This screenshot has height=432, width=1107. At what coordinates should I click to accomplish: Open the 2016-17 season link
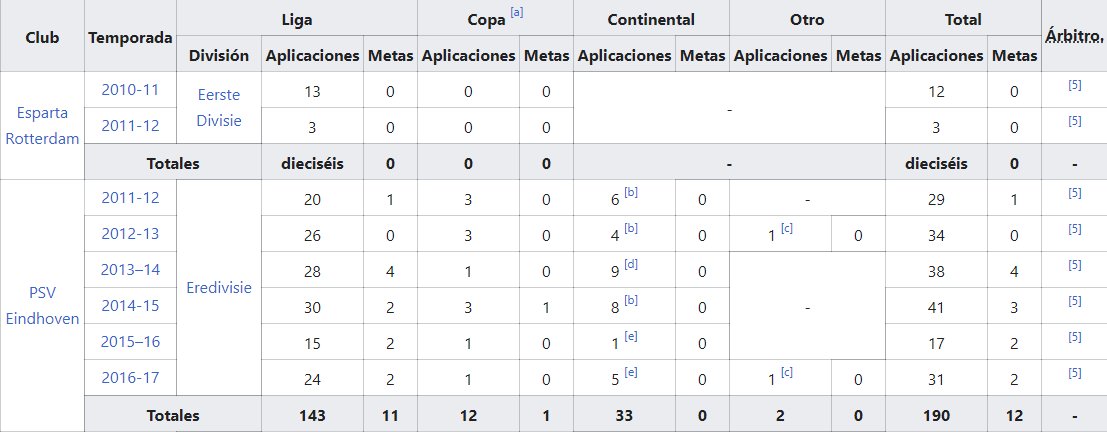pyautogui.click(x=130, y=378)
